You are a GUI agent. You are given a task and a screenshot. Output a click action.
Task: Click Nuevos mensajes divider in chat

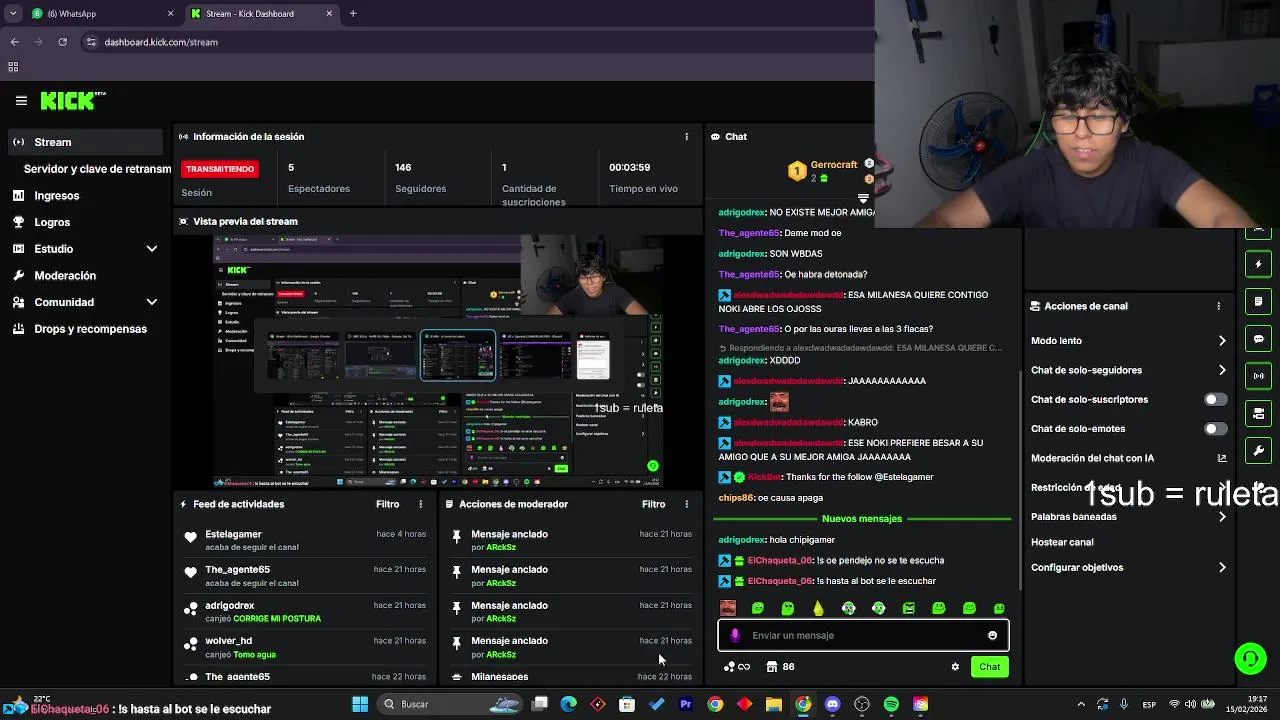[x=862, y=519]
